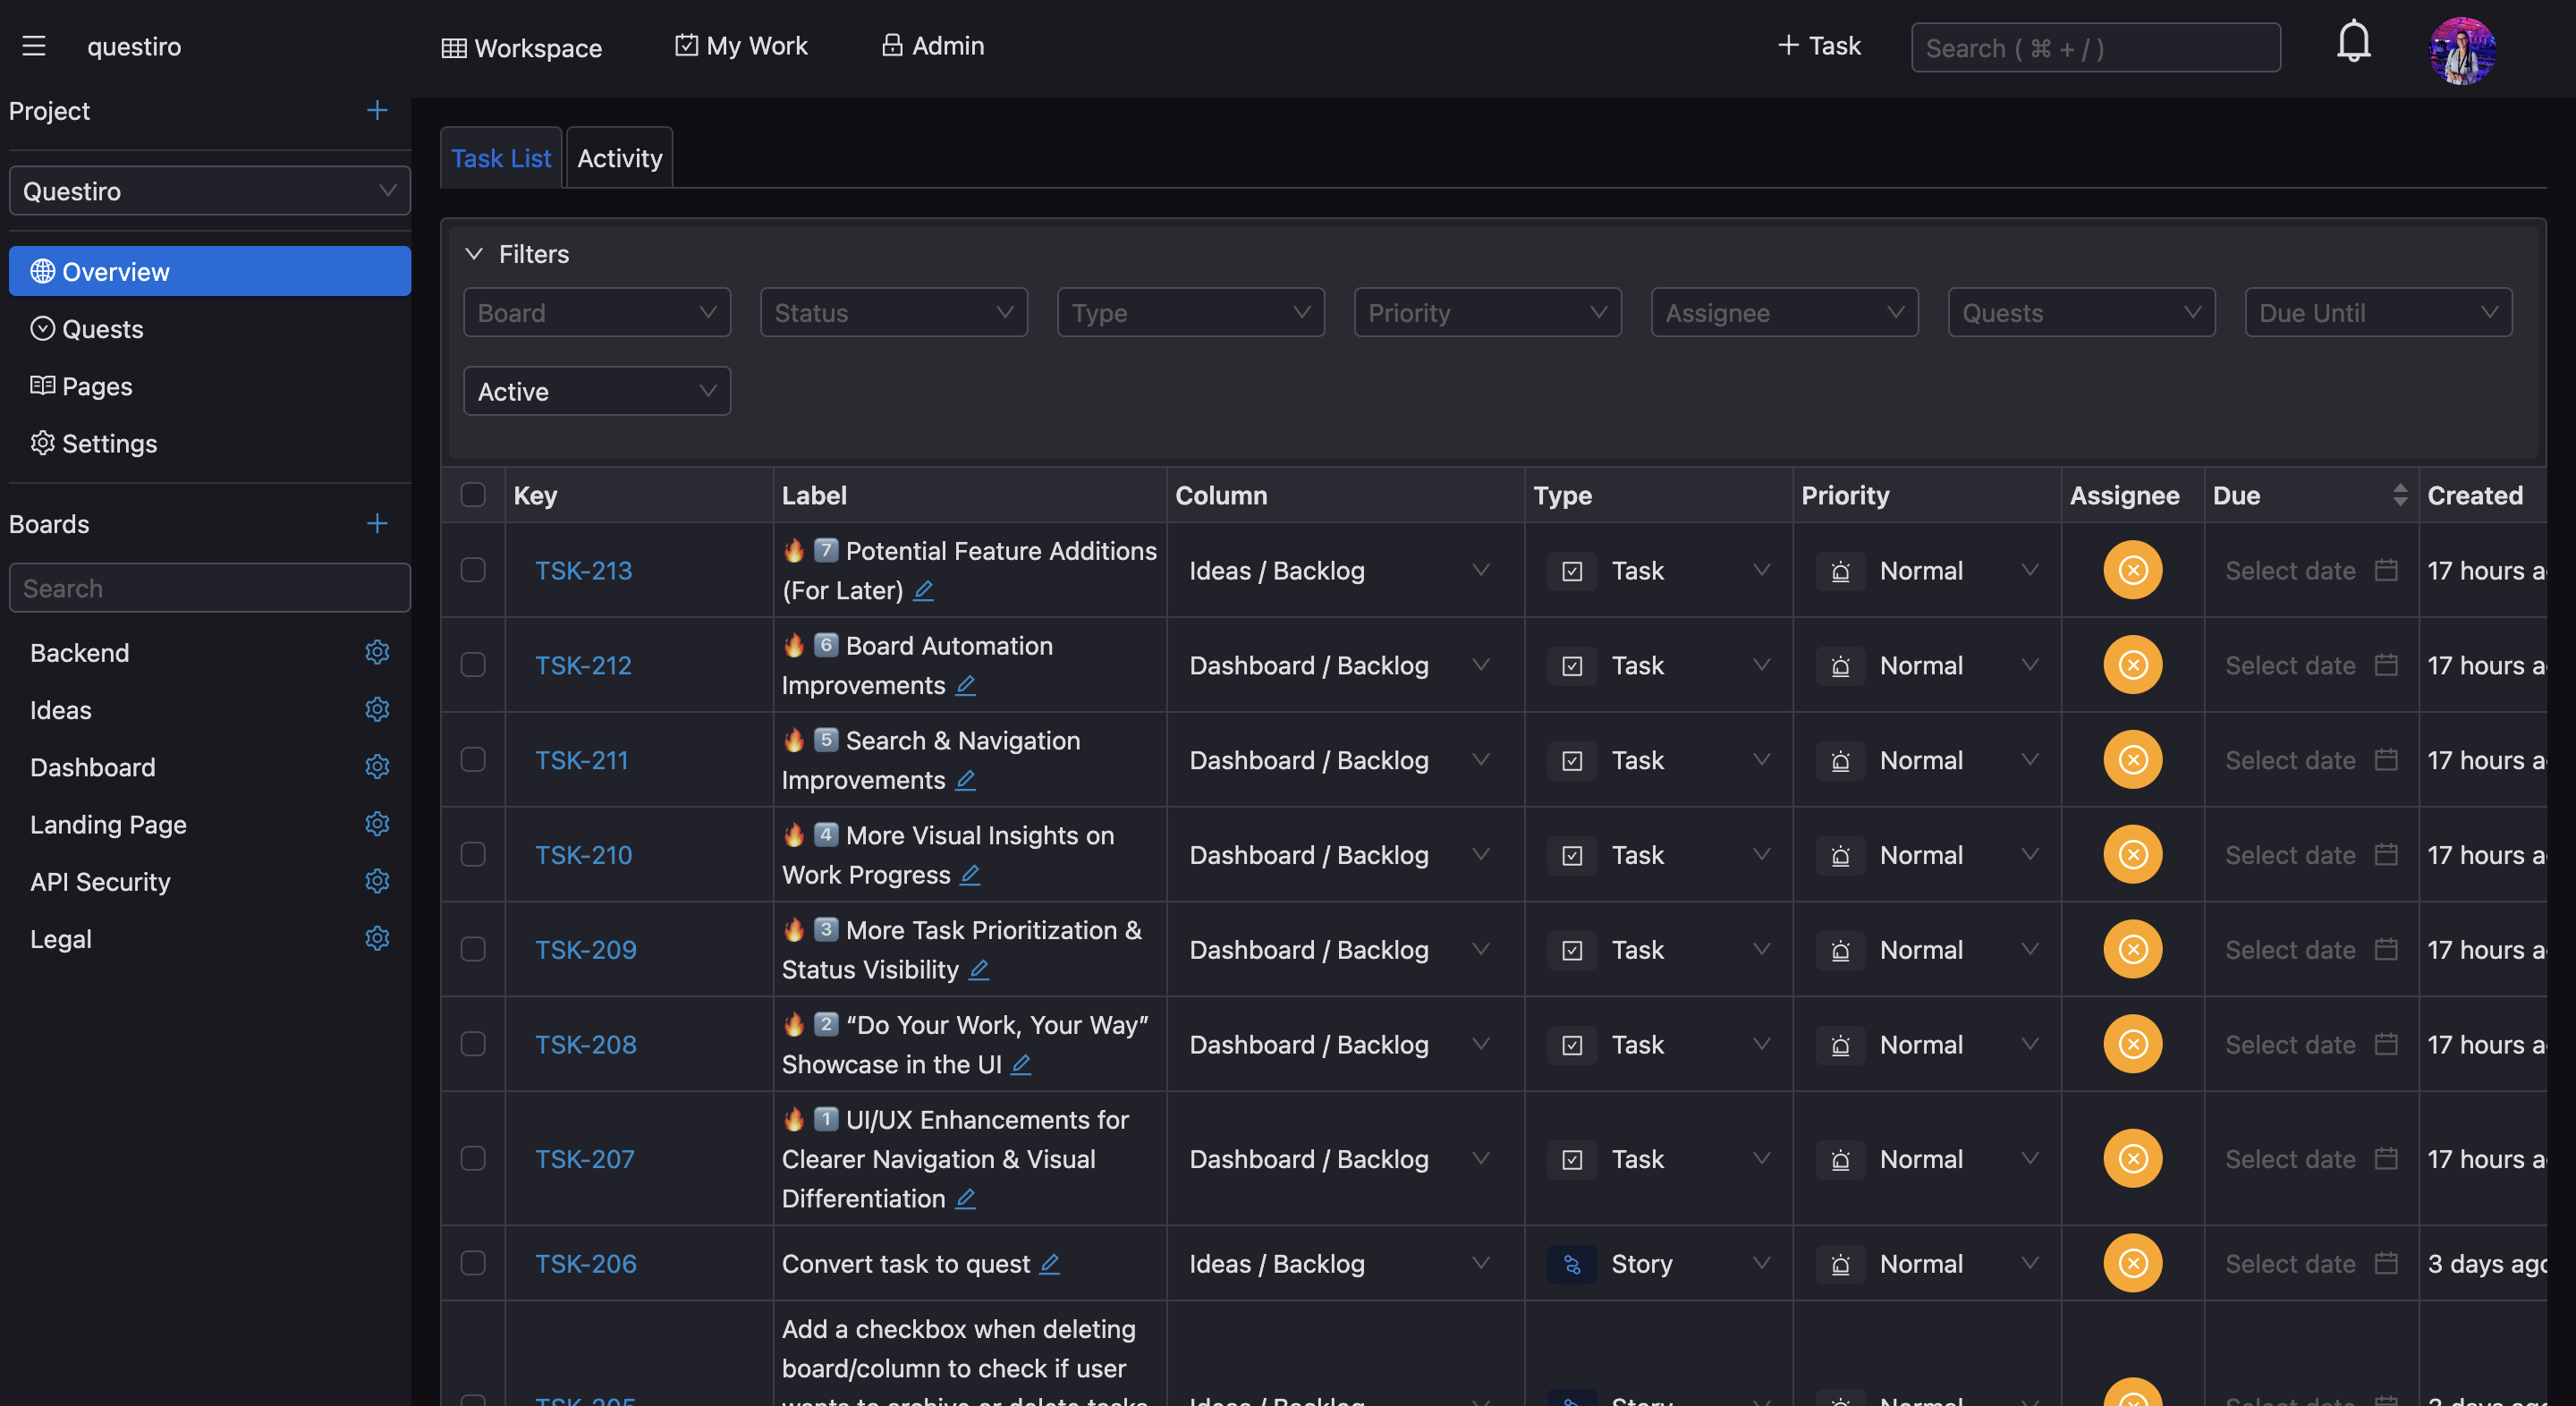This screenshot has width=2576, height=1406.
Task: Open project Settings in sidebar
Action: pos(210,442)
